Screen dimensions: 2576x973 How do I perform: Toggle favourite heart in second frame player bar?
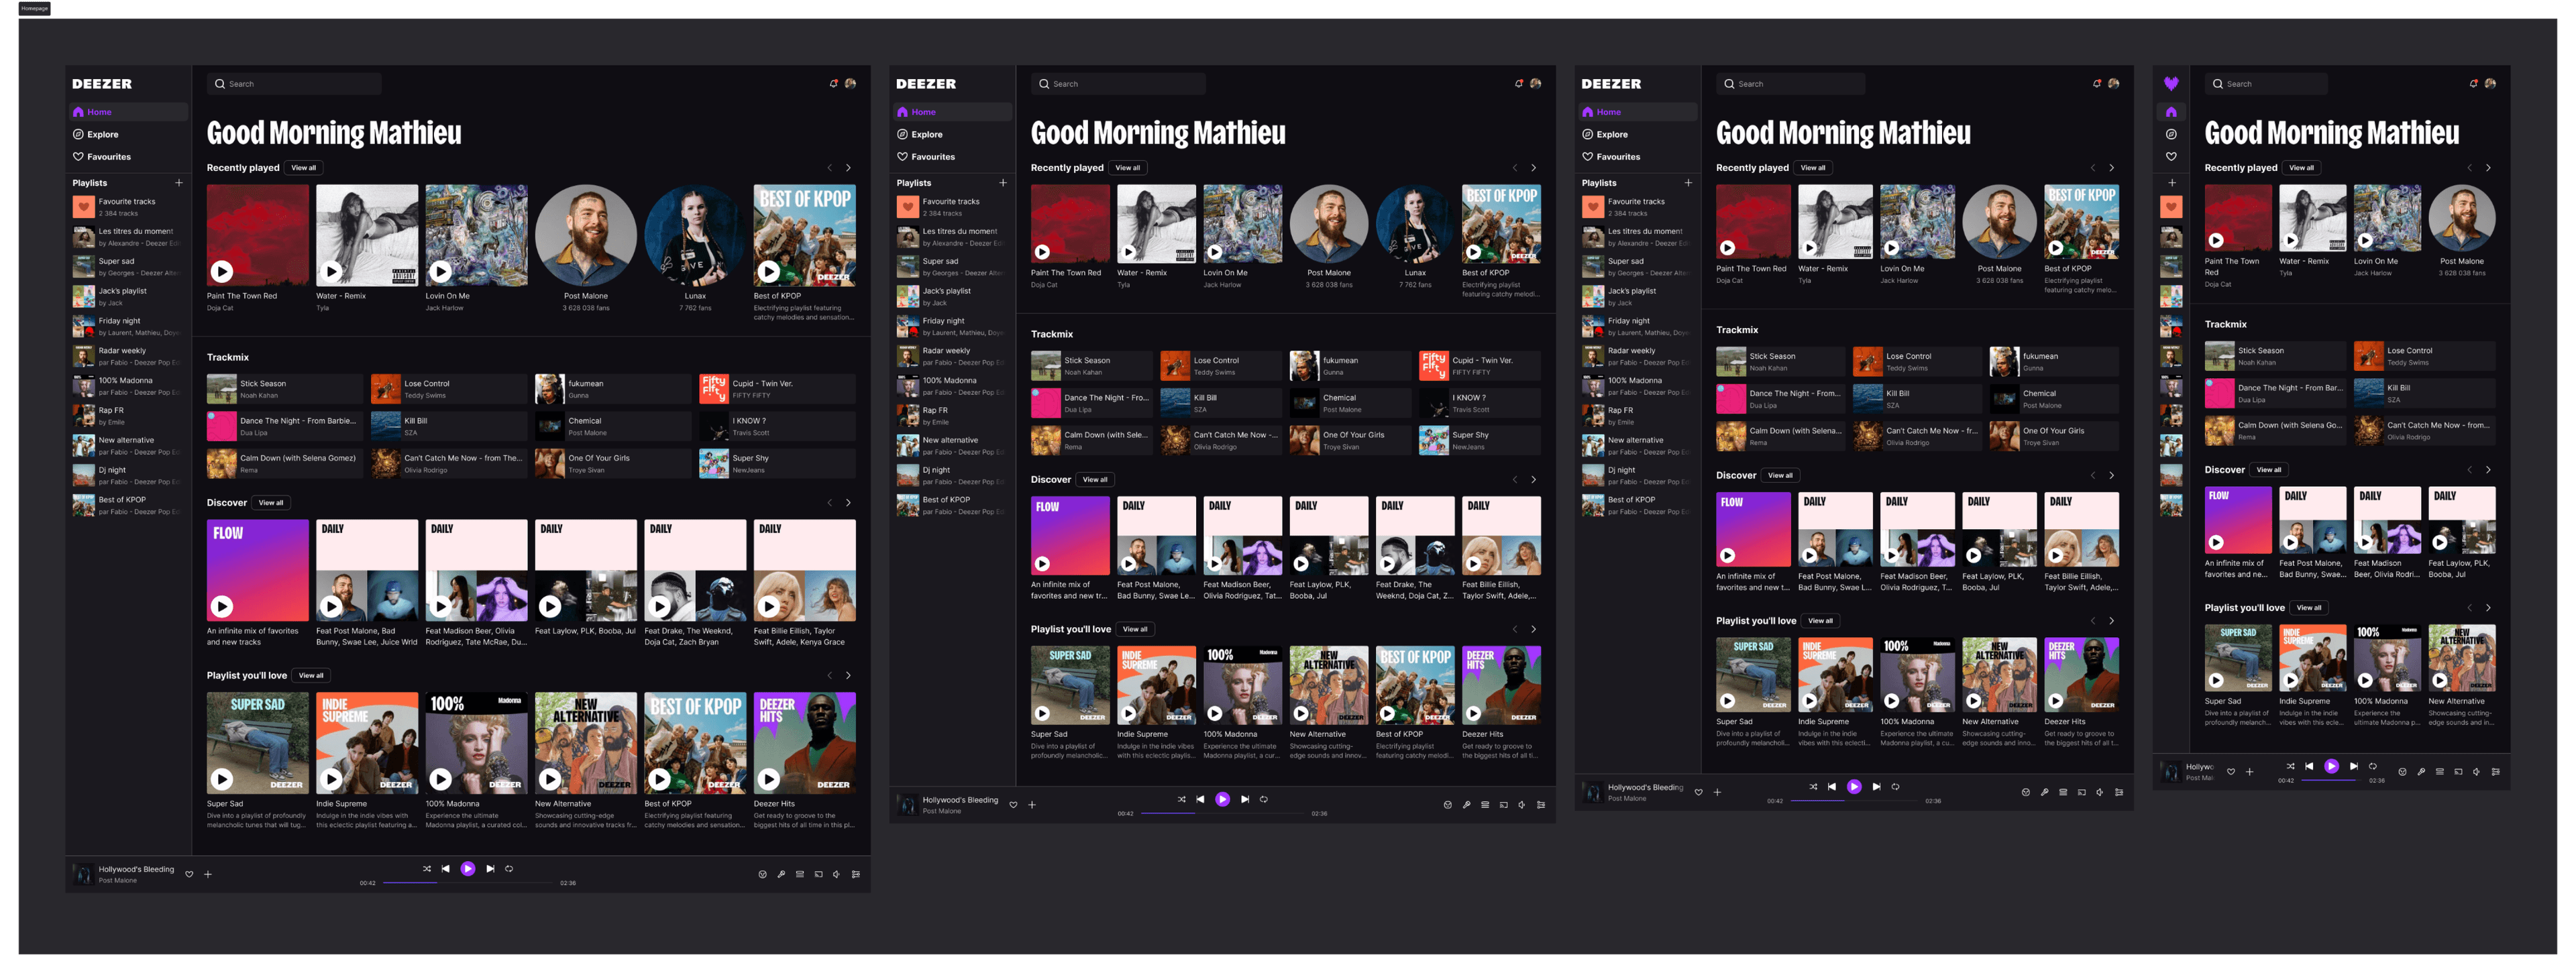pos(1013,805)
